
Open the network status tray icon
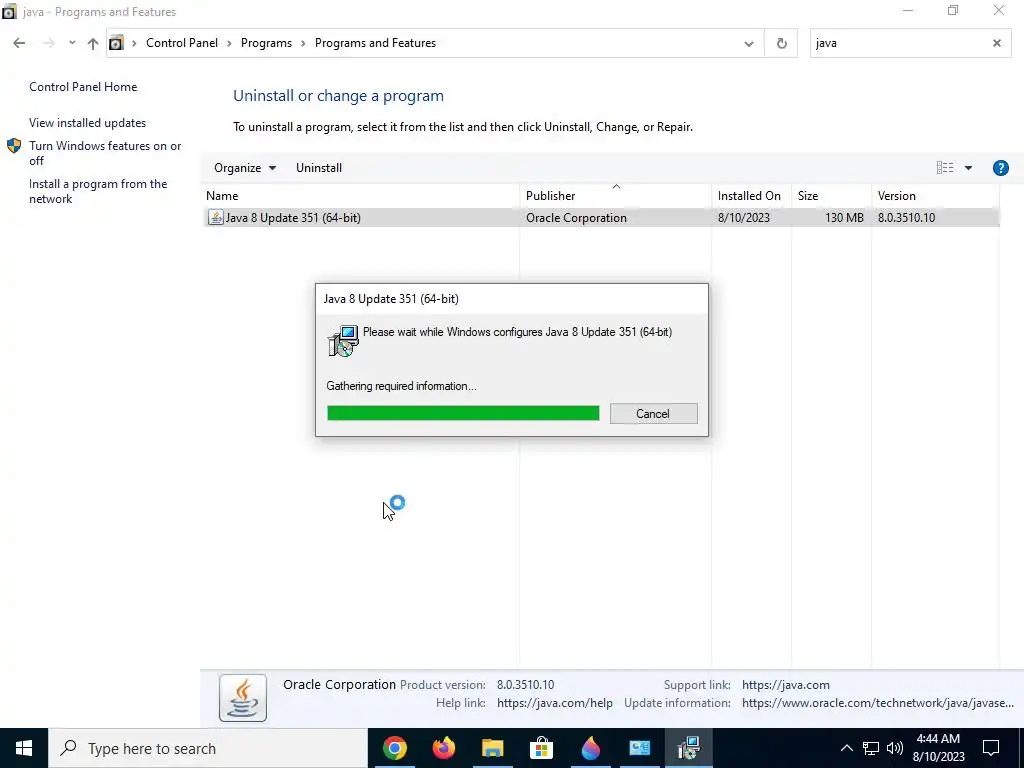tap(871, 748)
